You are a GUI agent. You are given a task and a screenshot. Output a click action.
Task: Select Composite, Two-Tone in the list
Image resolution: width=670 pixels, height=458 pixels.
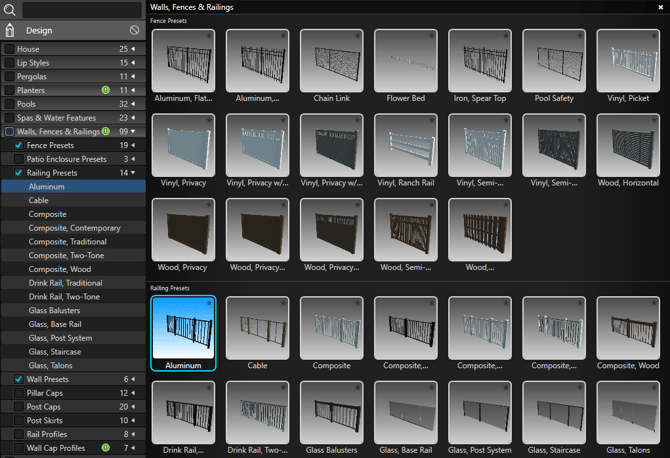(73, 255)
